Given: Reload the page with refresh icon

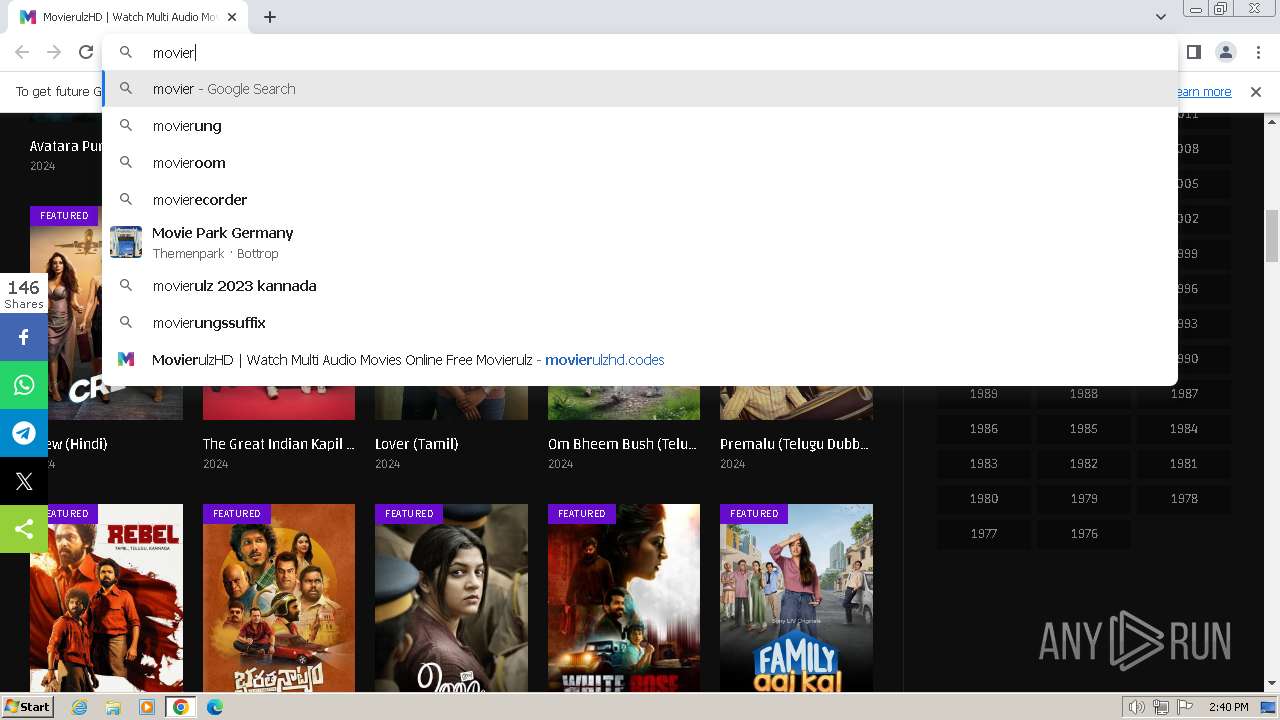Looking at the screenshot, I should (x=86, y=52).
